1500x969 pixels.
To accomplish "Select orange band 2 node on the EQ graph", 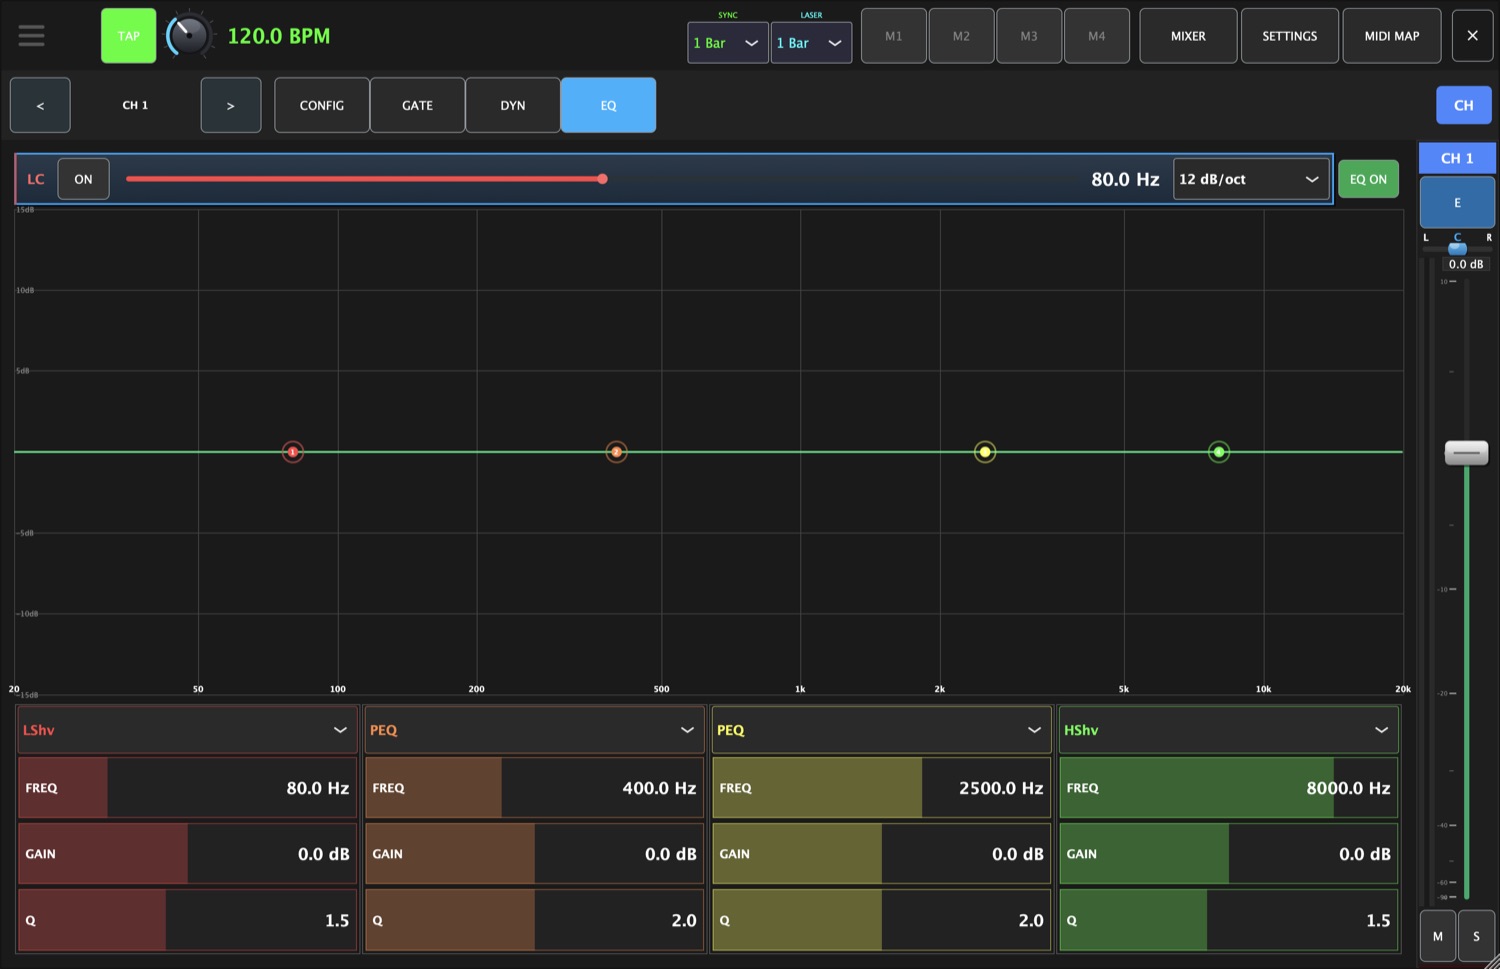I will [x=617, y=452].
